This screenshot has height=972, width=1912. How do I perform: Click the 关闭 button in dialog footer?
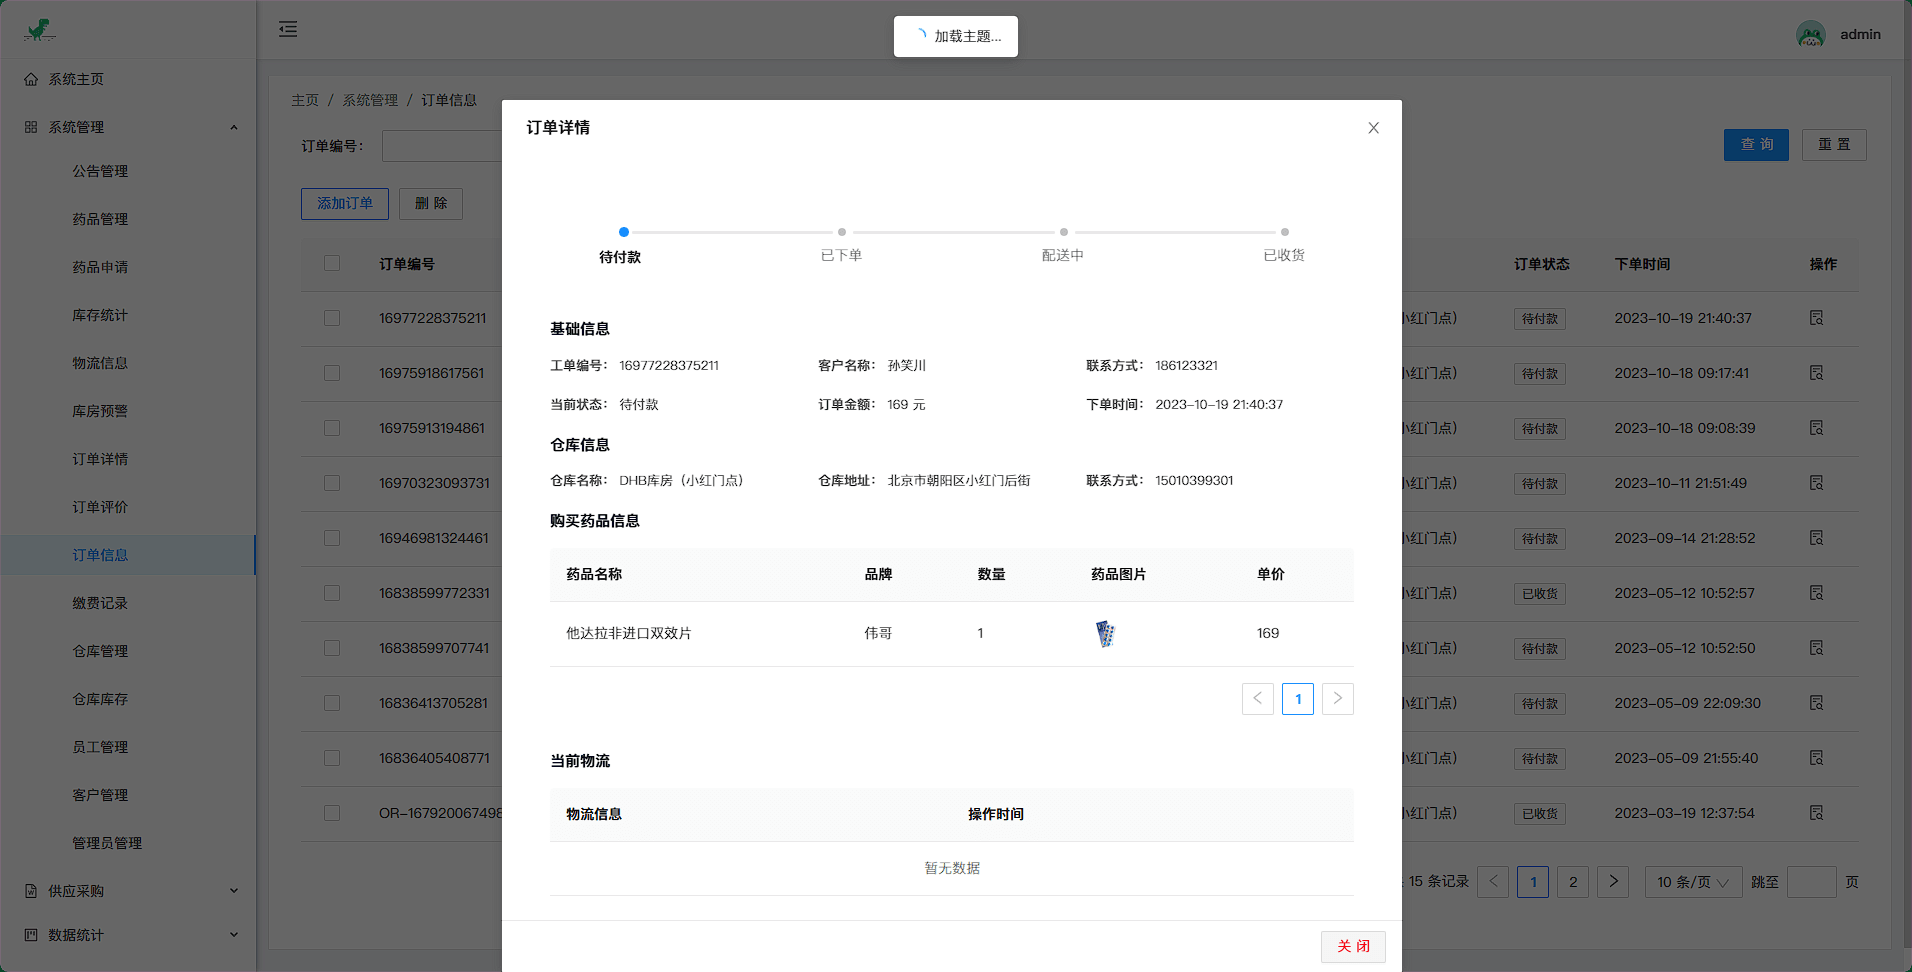1352,946
